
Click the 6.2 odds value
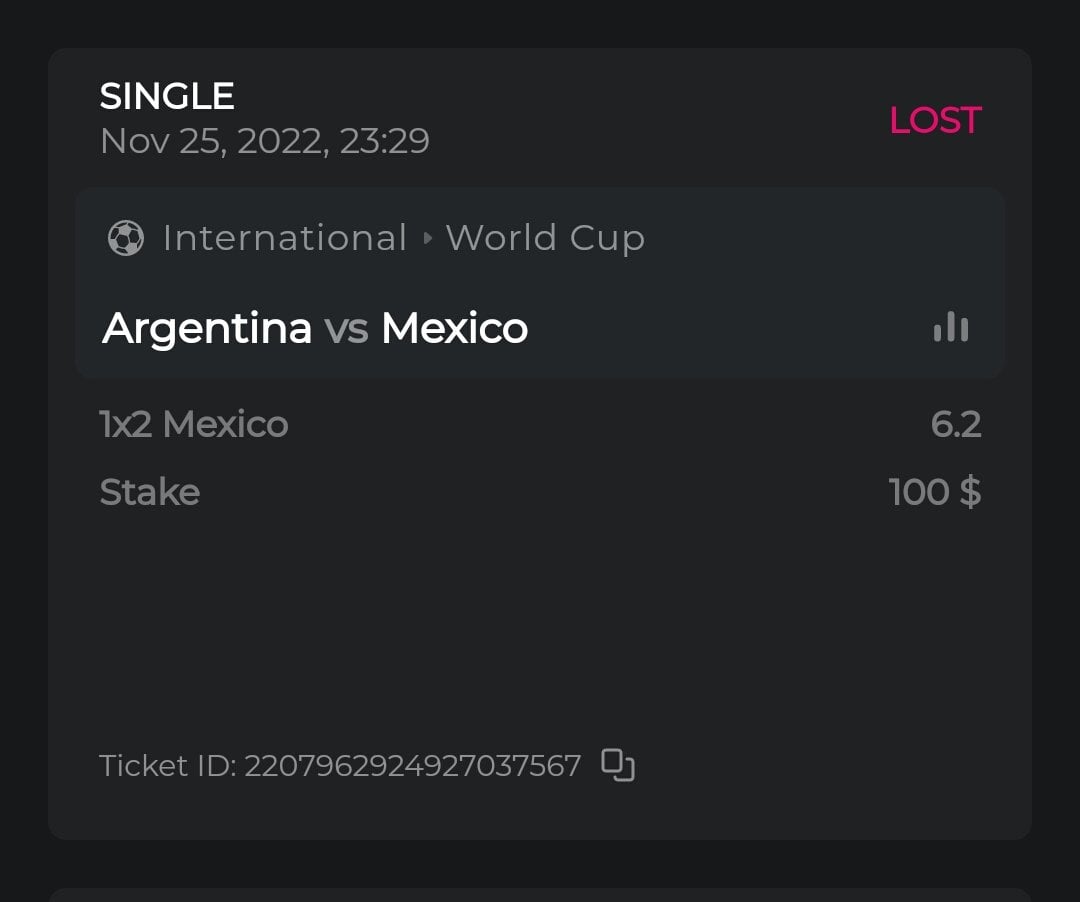point(955,424)
